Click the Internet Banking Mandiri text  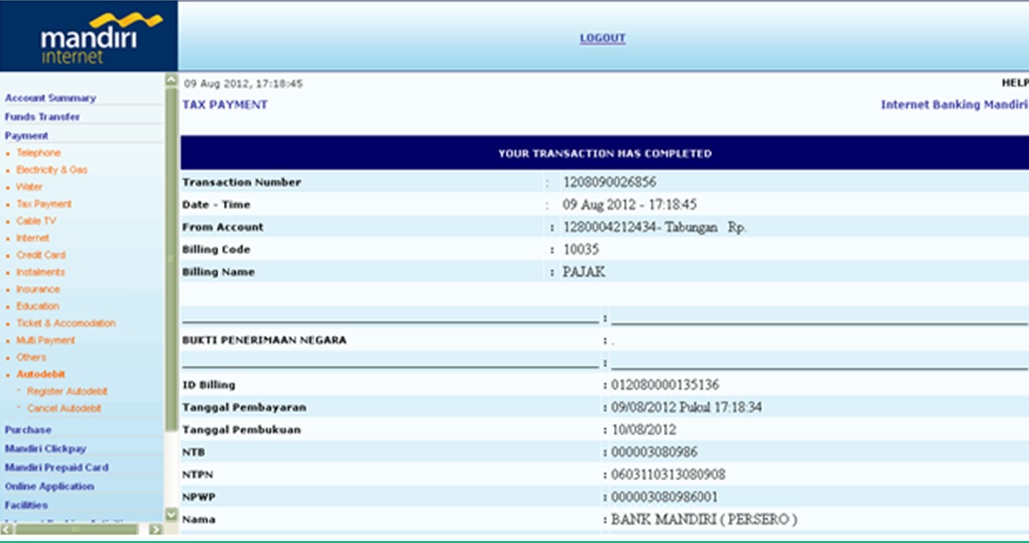click(954, 105)
